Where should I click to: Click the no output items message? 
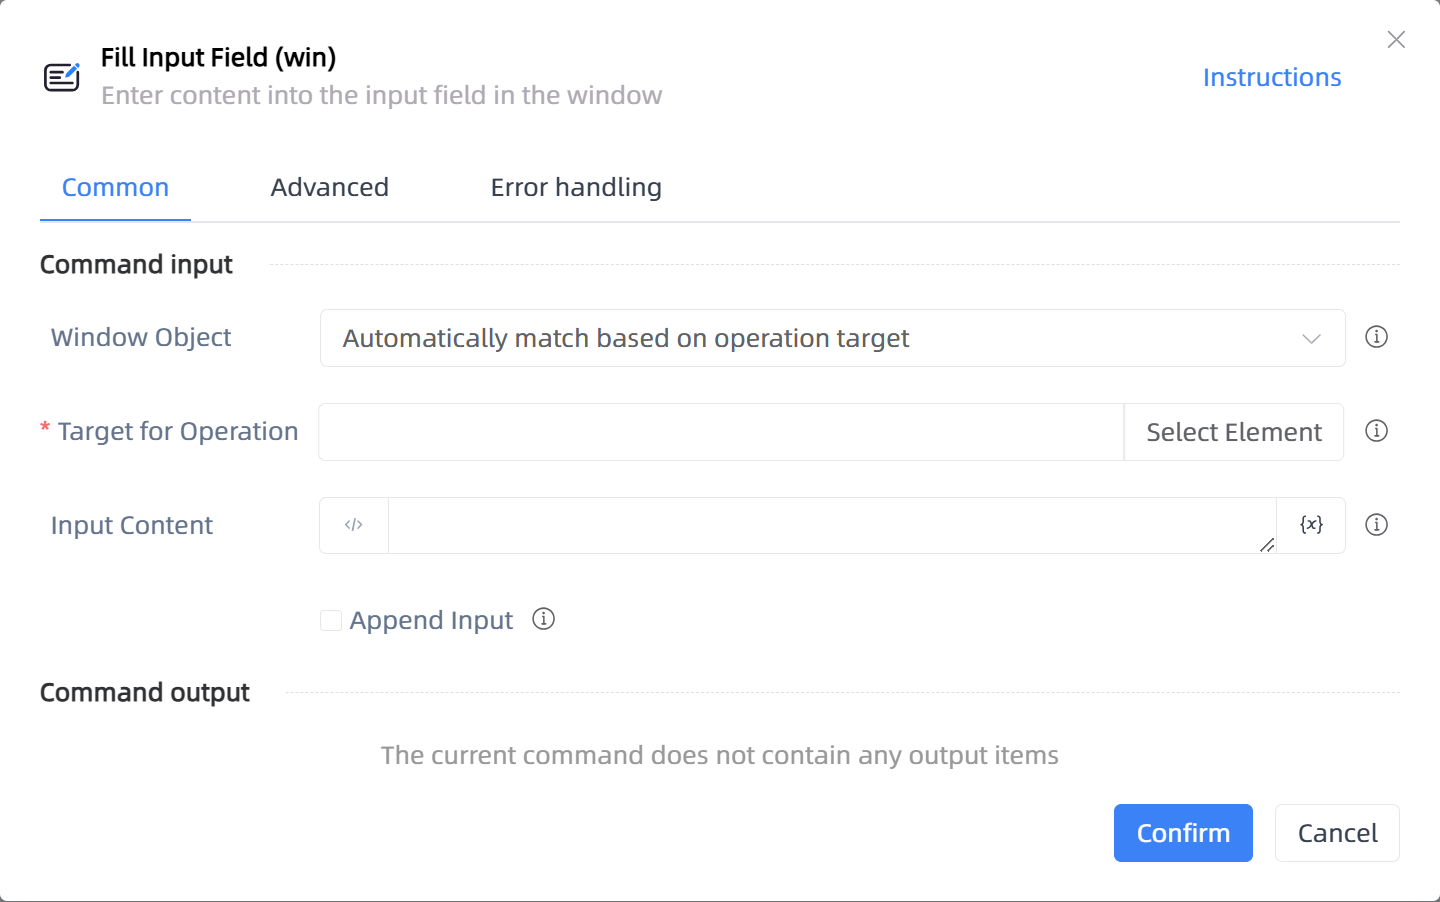(x=720, y=755)
